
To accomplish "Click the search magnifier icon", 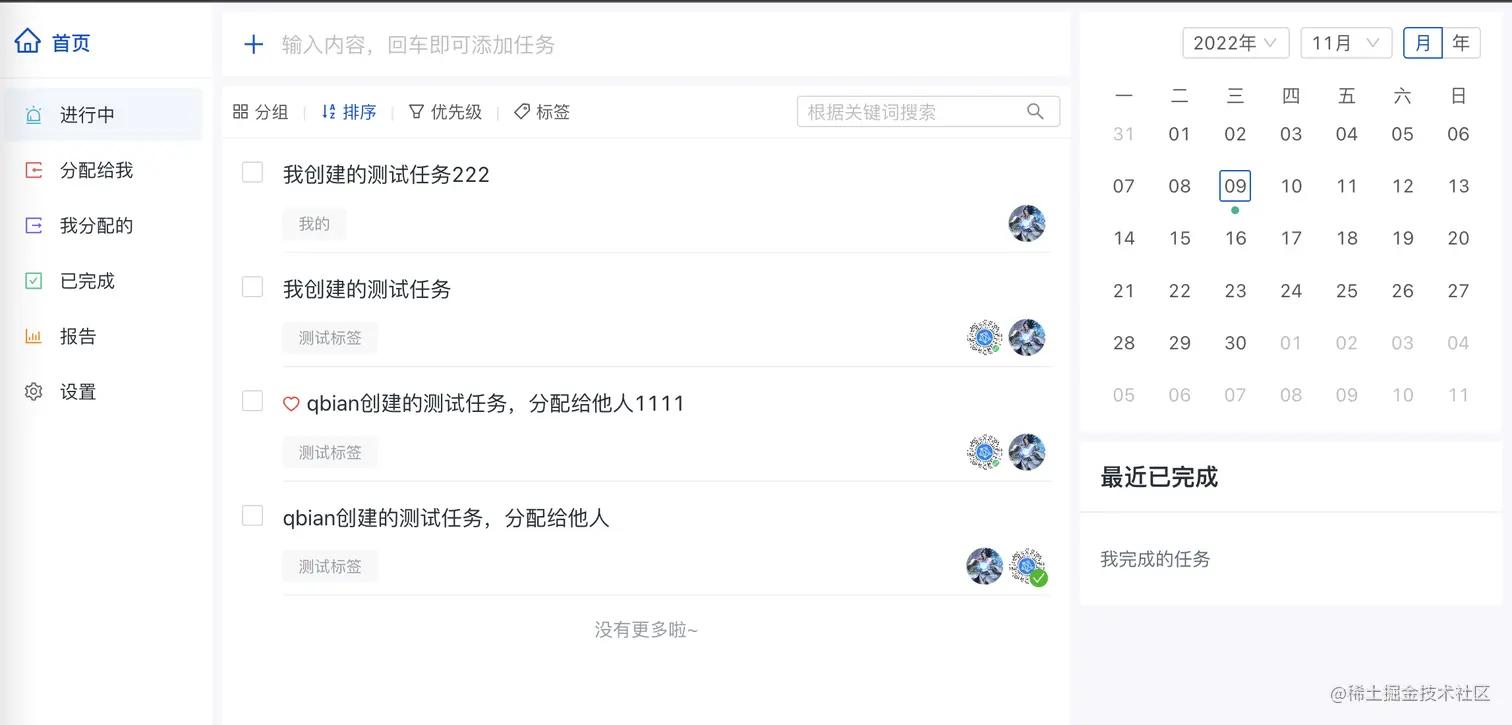I will click(1035, 111).
